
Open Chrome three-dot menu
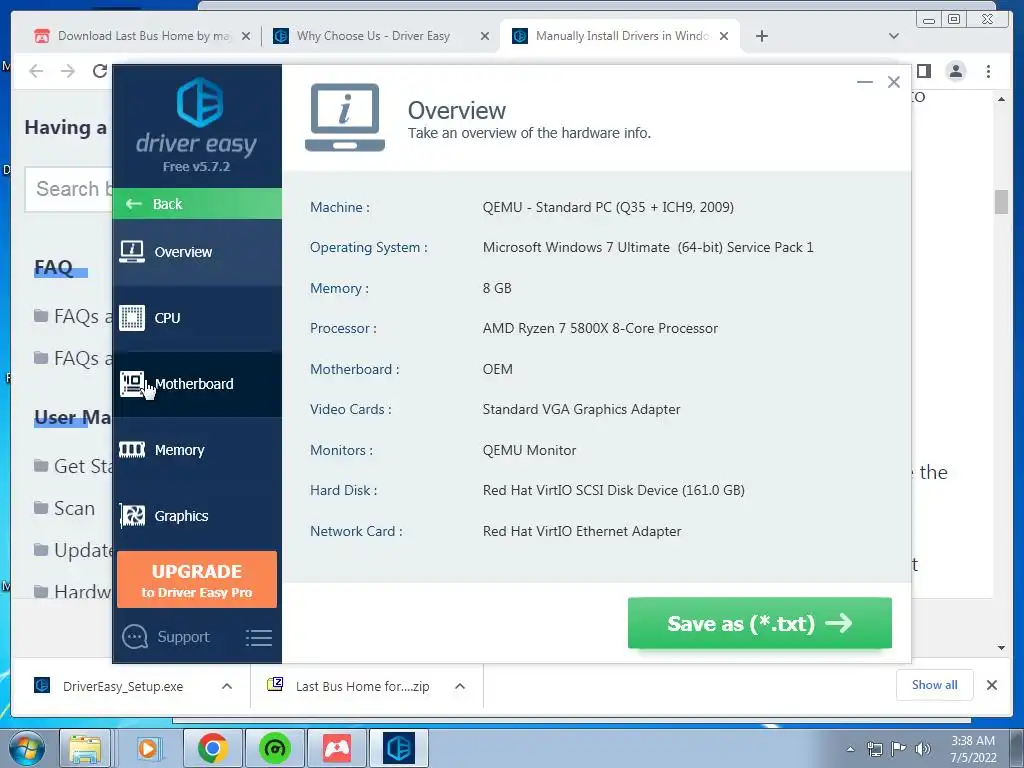click(x=988, y=71)
